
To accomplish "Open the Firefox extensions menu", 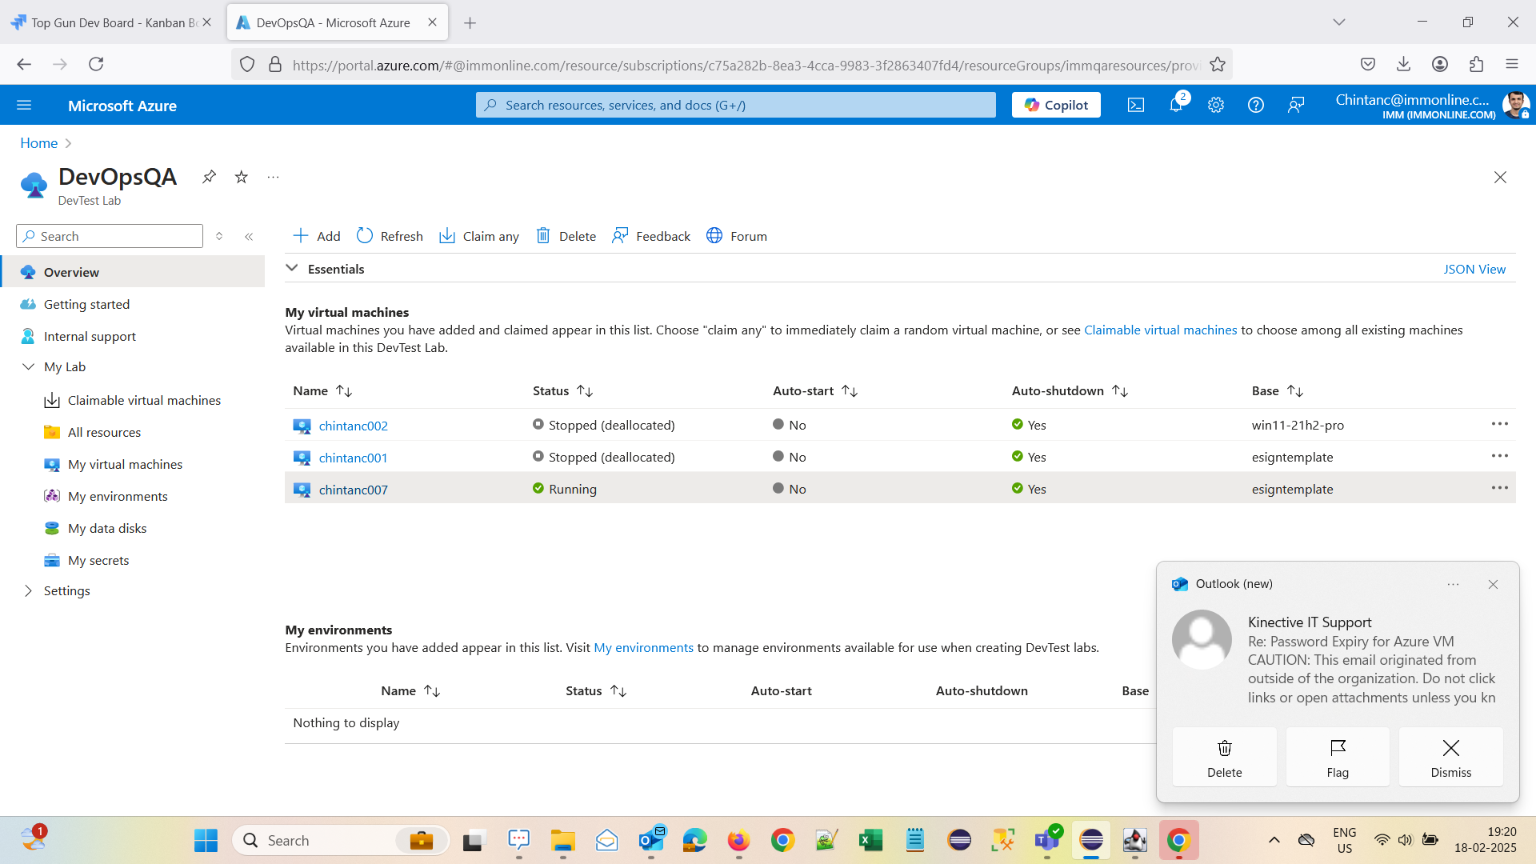I will pos(1476,64).
